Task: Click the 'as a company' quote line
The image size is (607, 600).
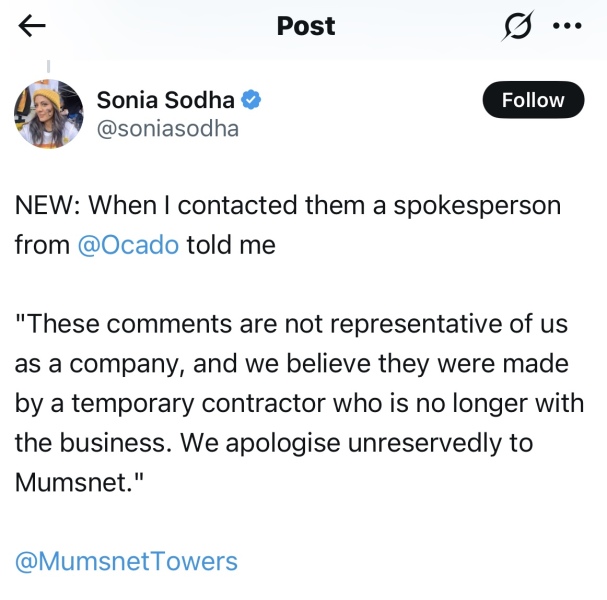Action: click(292, 363)
